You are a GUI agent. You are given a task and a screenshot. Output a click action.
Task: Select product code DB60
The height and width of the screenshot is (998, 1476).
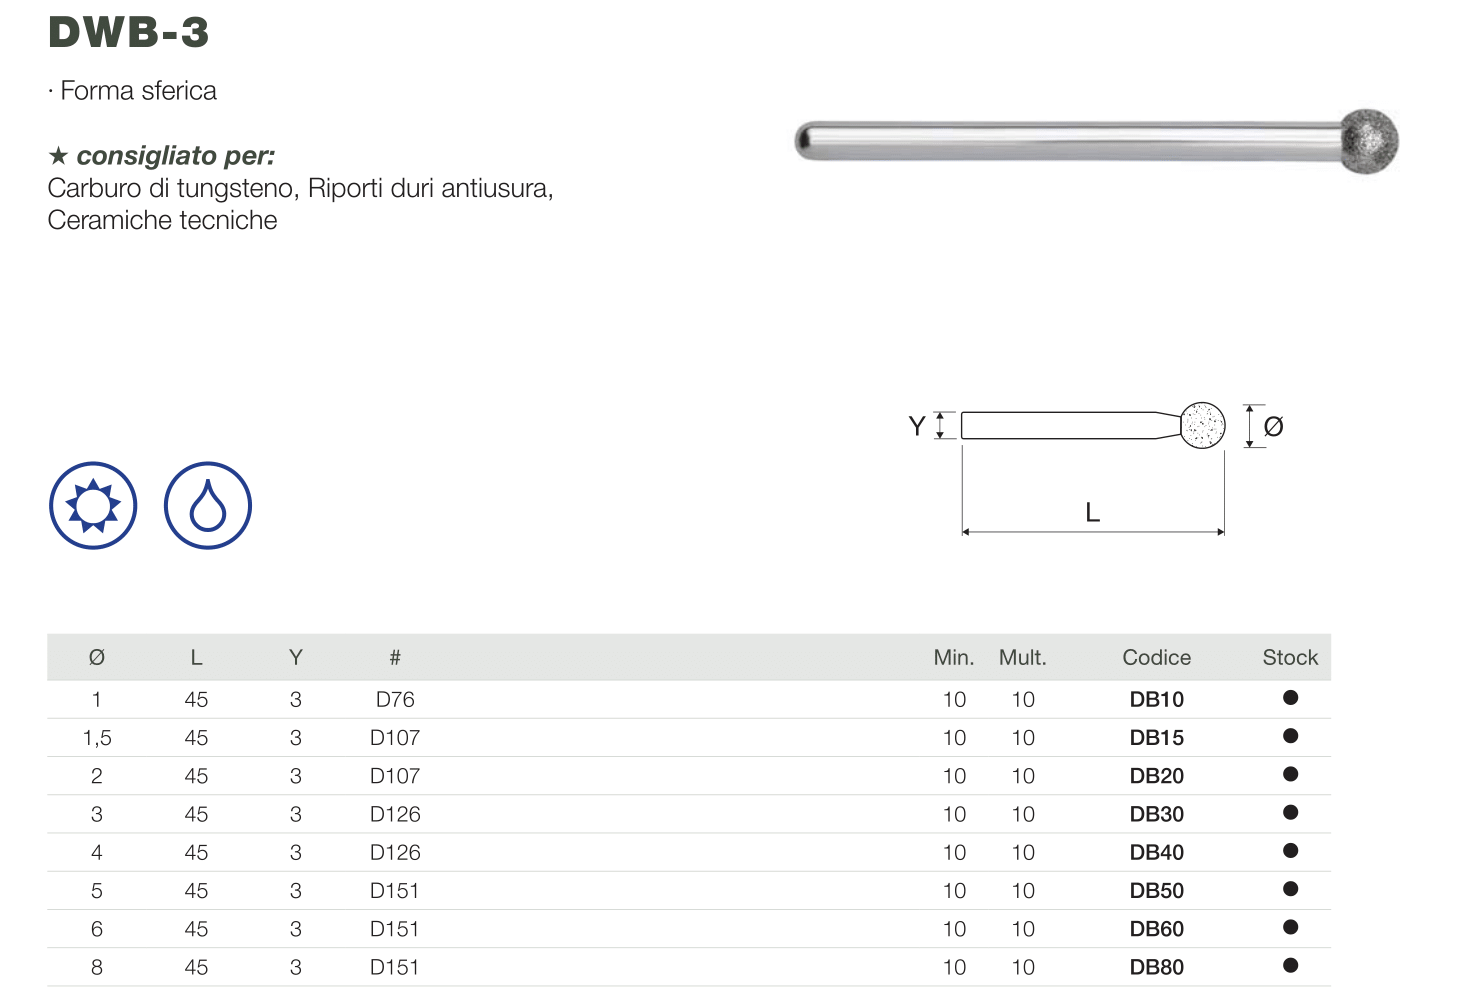click(1156, 929)
